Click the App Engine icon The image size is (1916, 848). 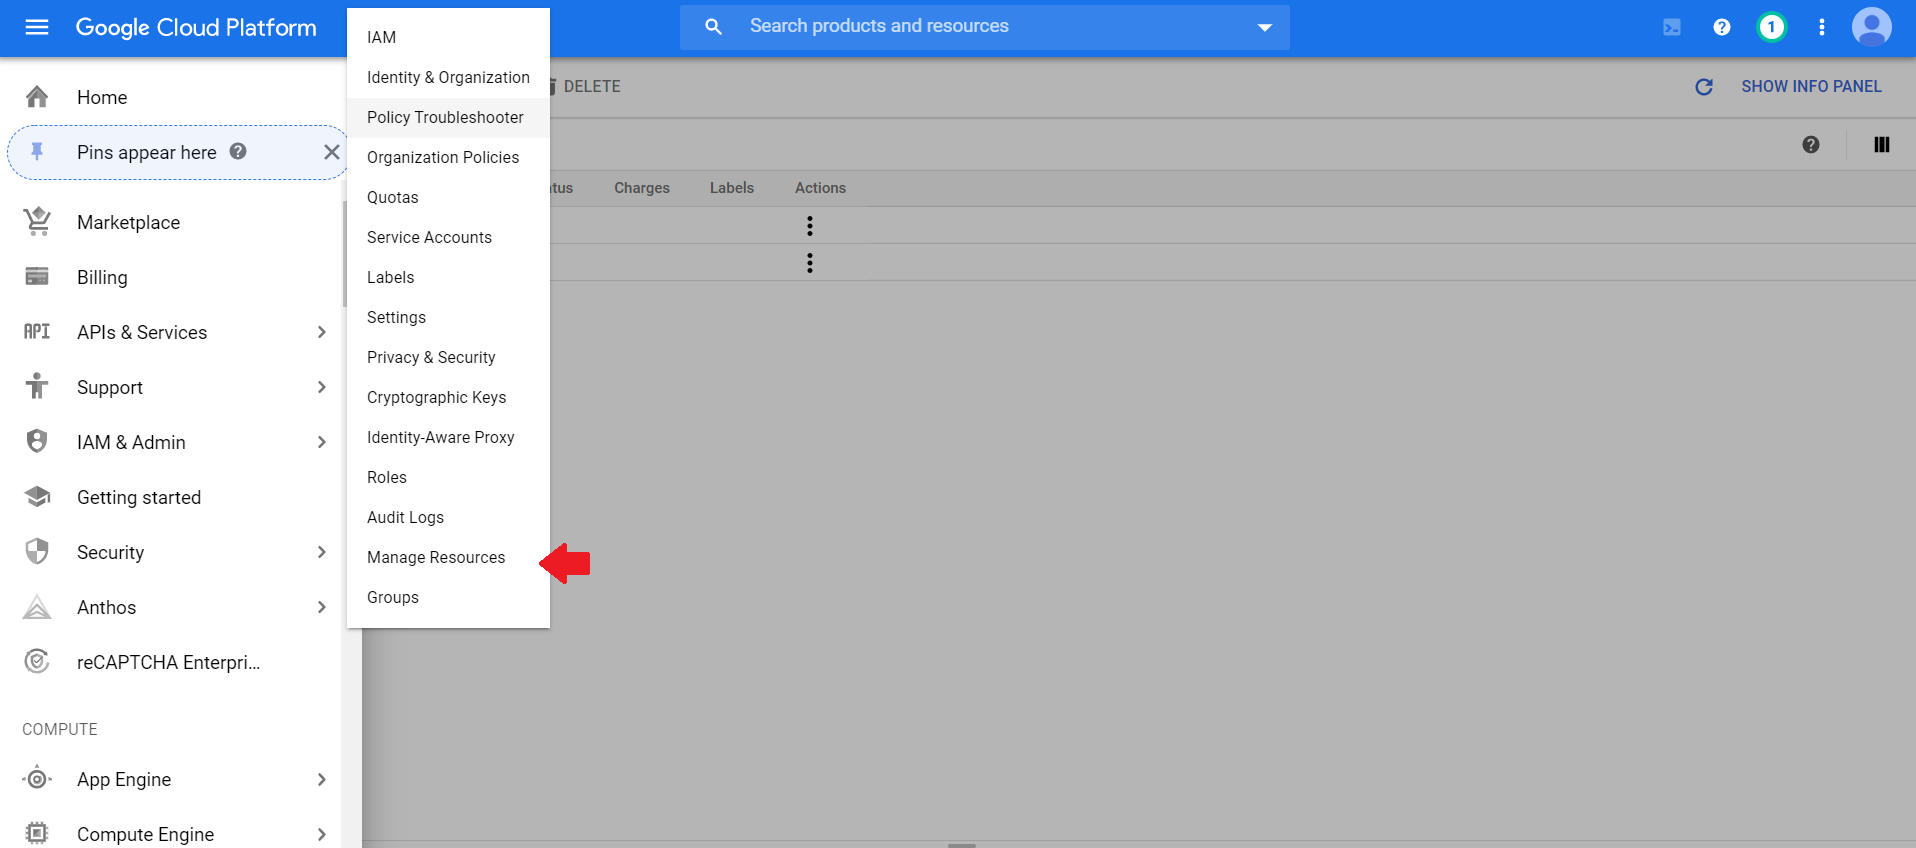[x=37, y=778]
